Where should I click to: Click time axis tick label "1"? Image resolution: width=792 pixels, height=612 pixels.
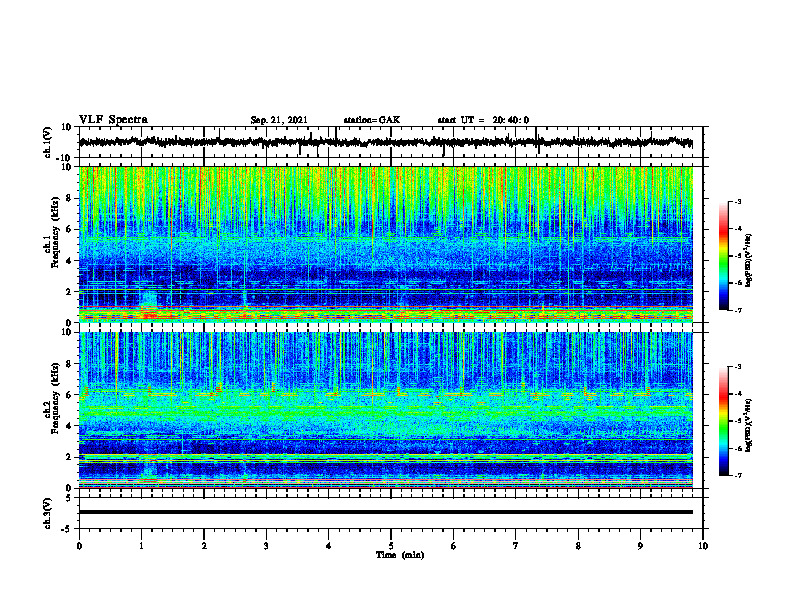click(141, 546)
